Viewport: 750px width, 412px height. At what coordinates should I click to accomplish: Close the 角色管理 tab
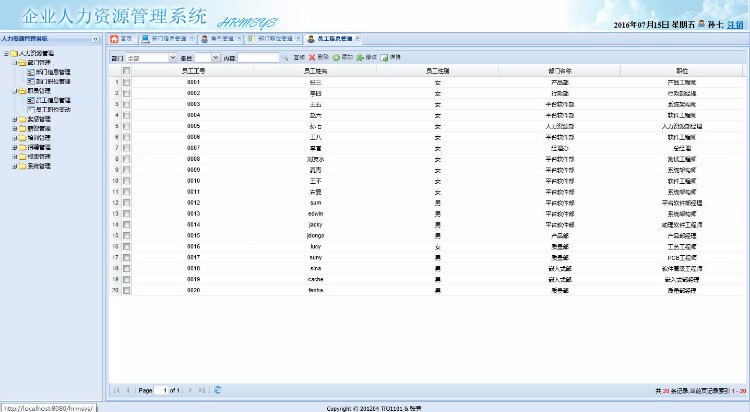click(239, 39)
